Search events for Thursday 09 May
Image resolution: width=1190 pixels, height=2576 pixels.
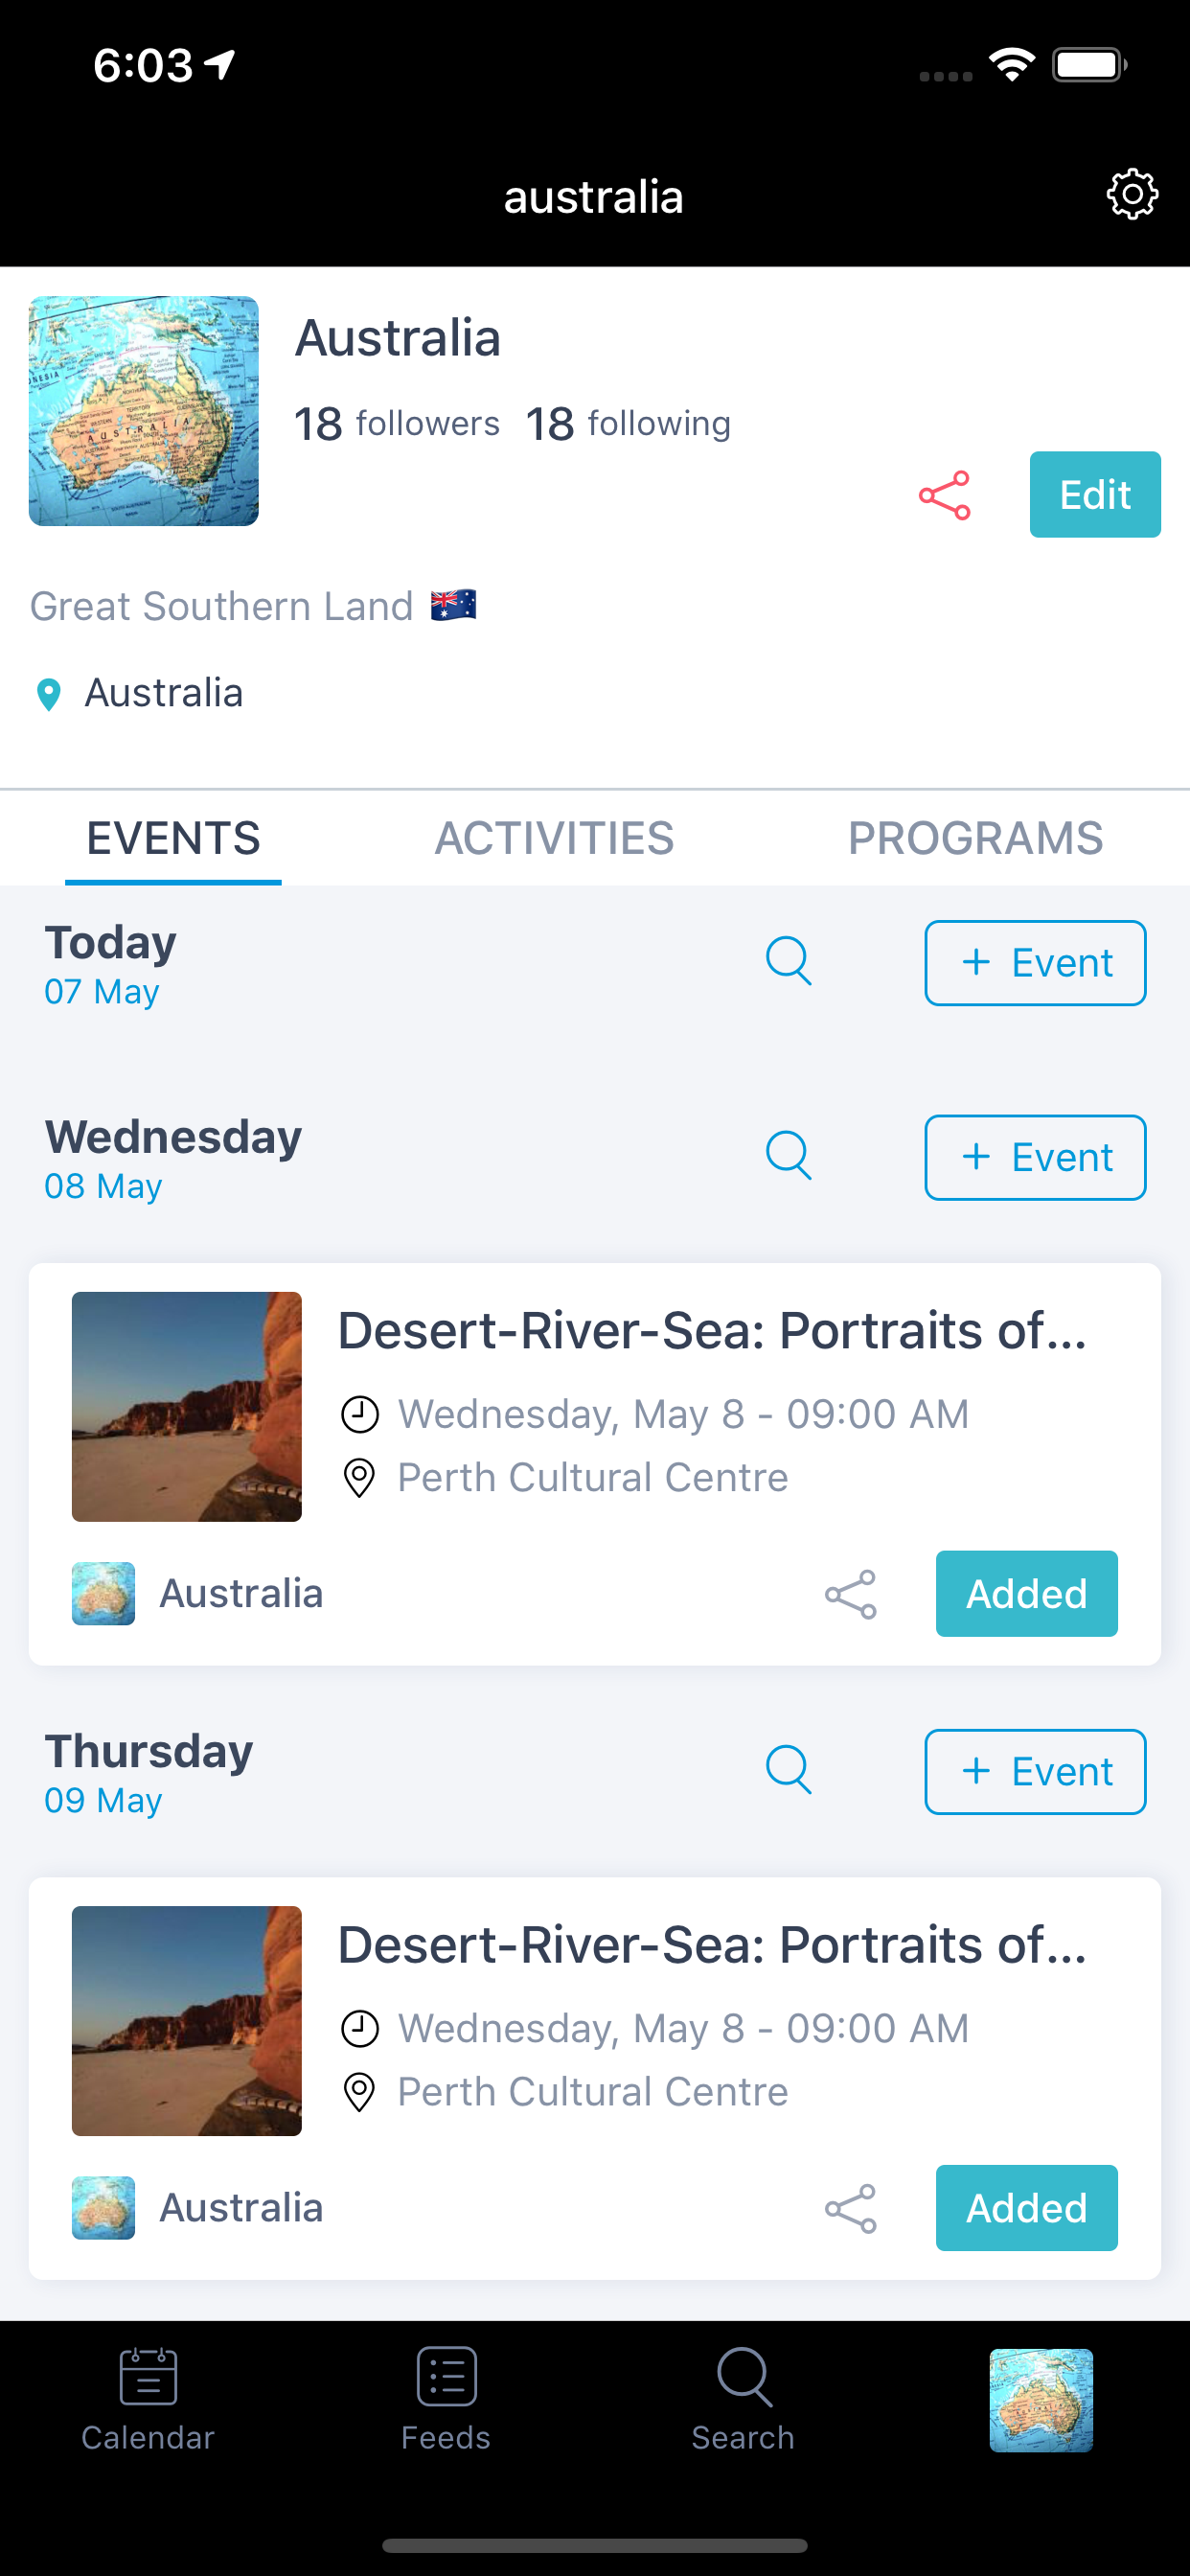(x=788, y=1770)
